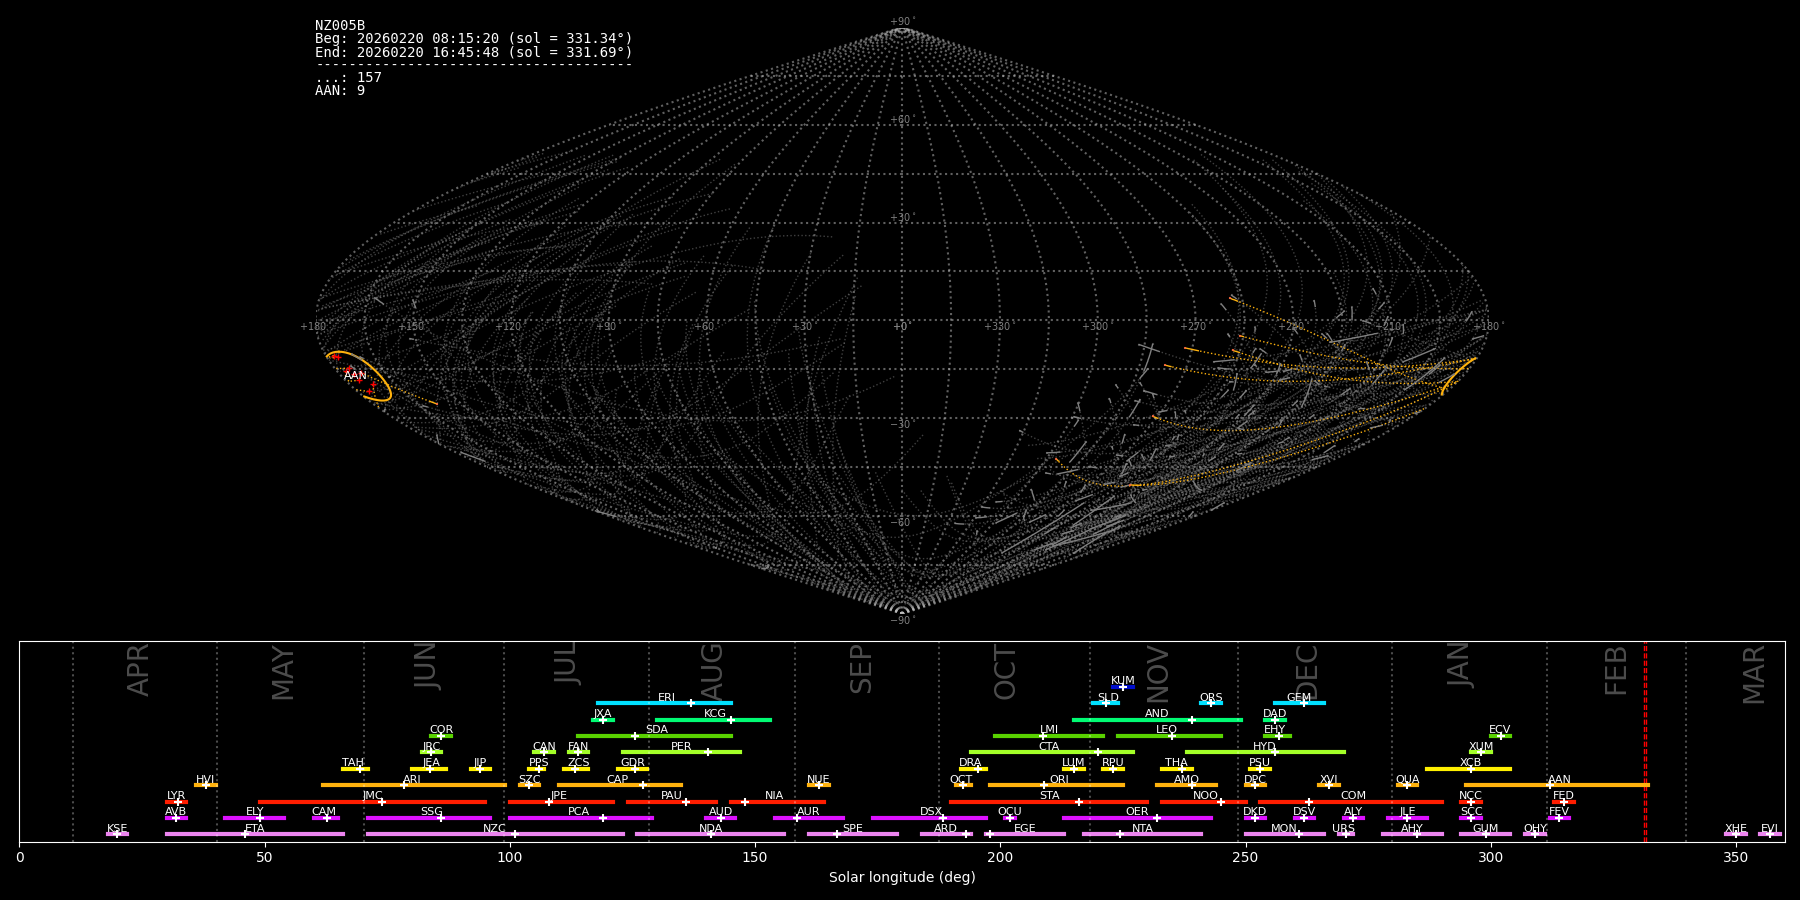Click the orange AAN bar in timeline
1800x900 pixels.
[1556, 785]
